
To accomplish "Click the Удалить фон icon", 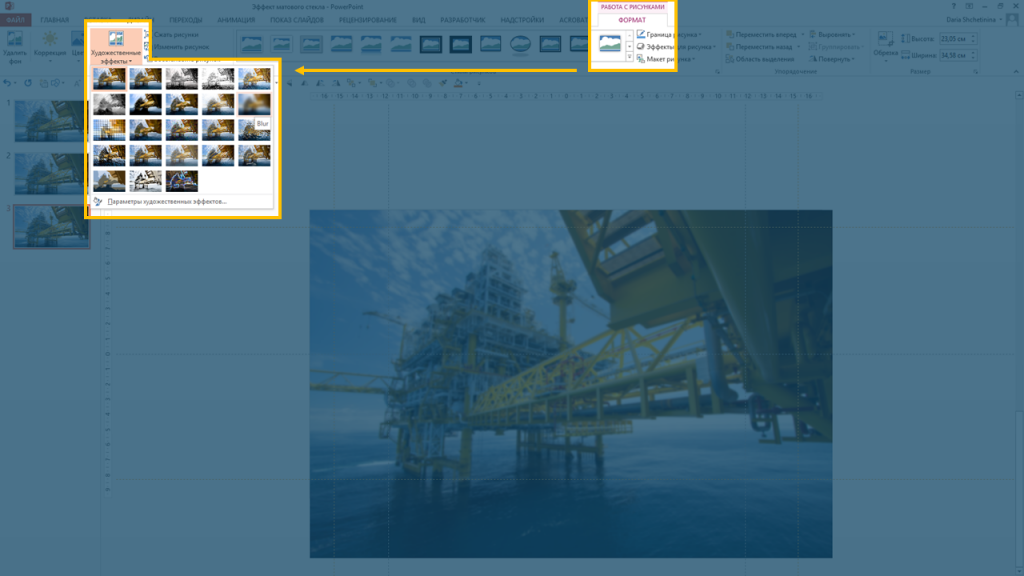I will click(x=15, y=44).
